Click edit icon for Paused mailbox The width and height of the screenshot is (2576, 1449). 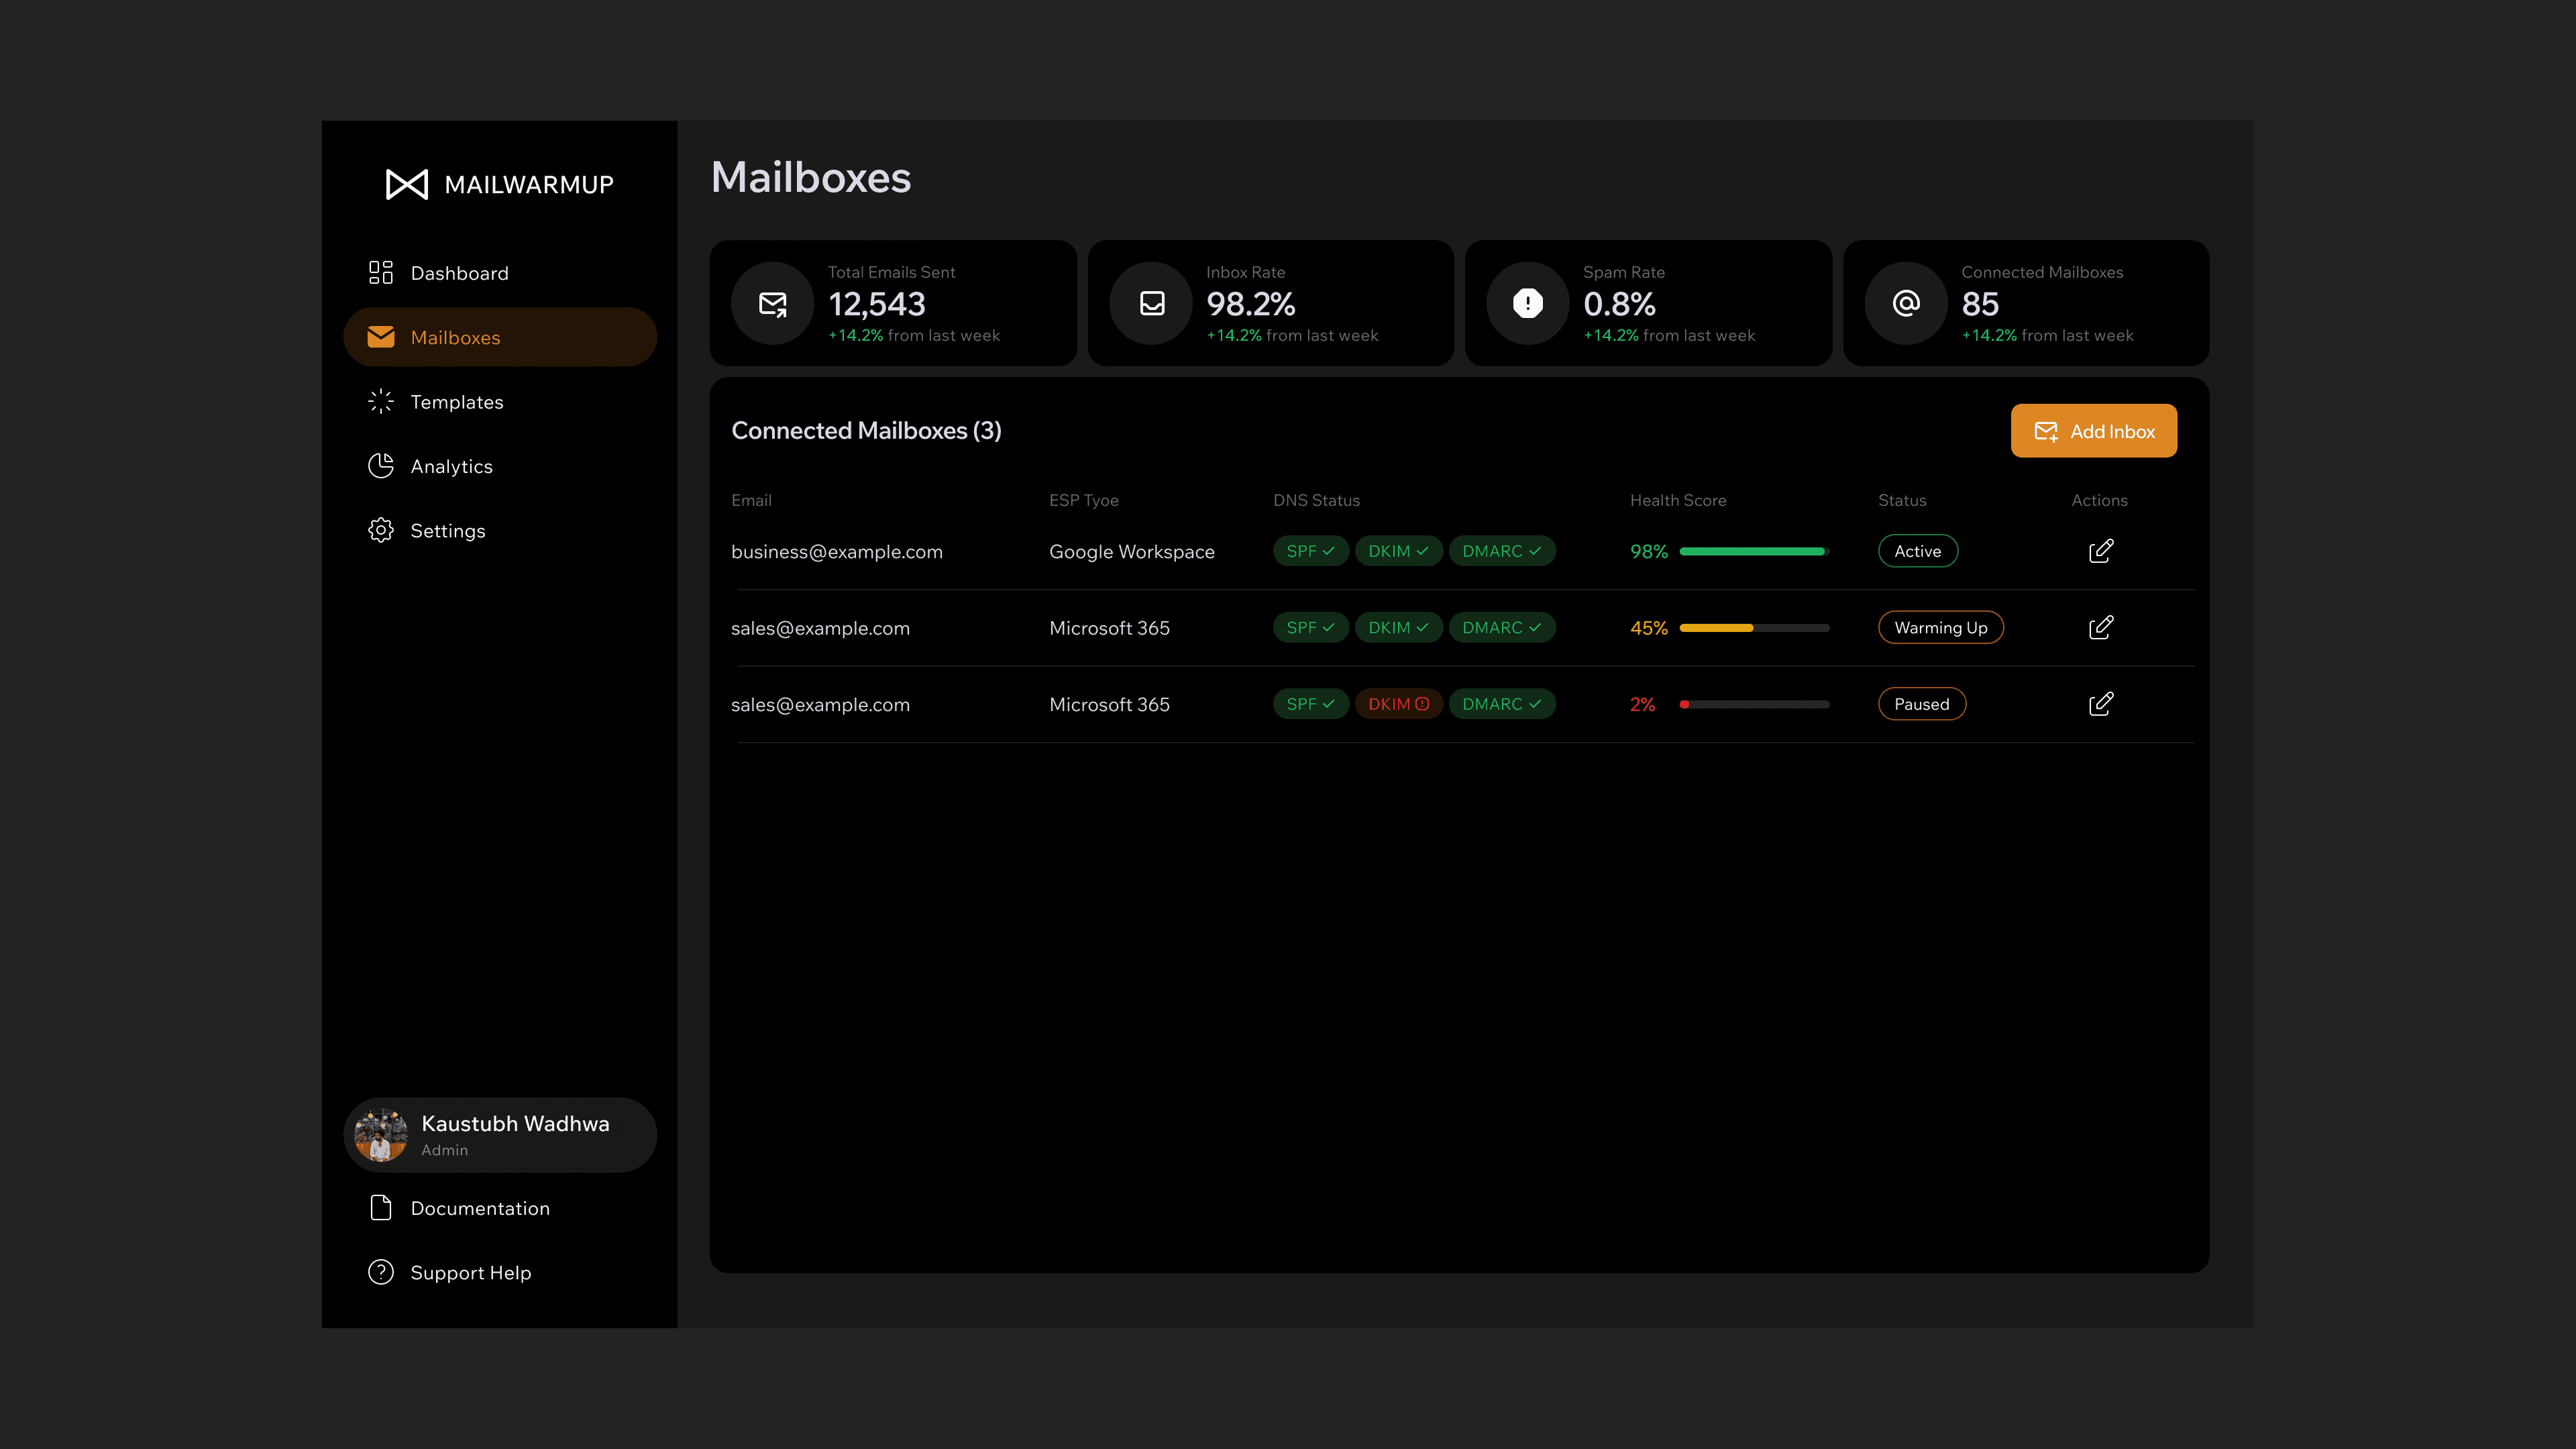(2100, 704)
